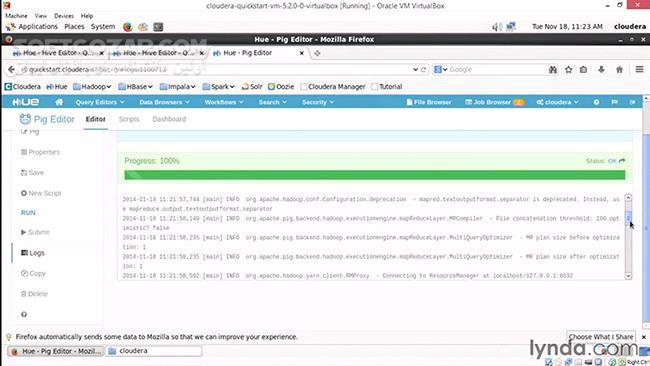650x366 pixels.
Task: Open the bookmarks list icon in Firefox toolbar
Action: [583, 70]
